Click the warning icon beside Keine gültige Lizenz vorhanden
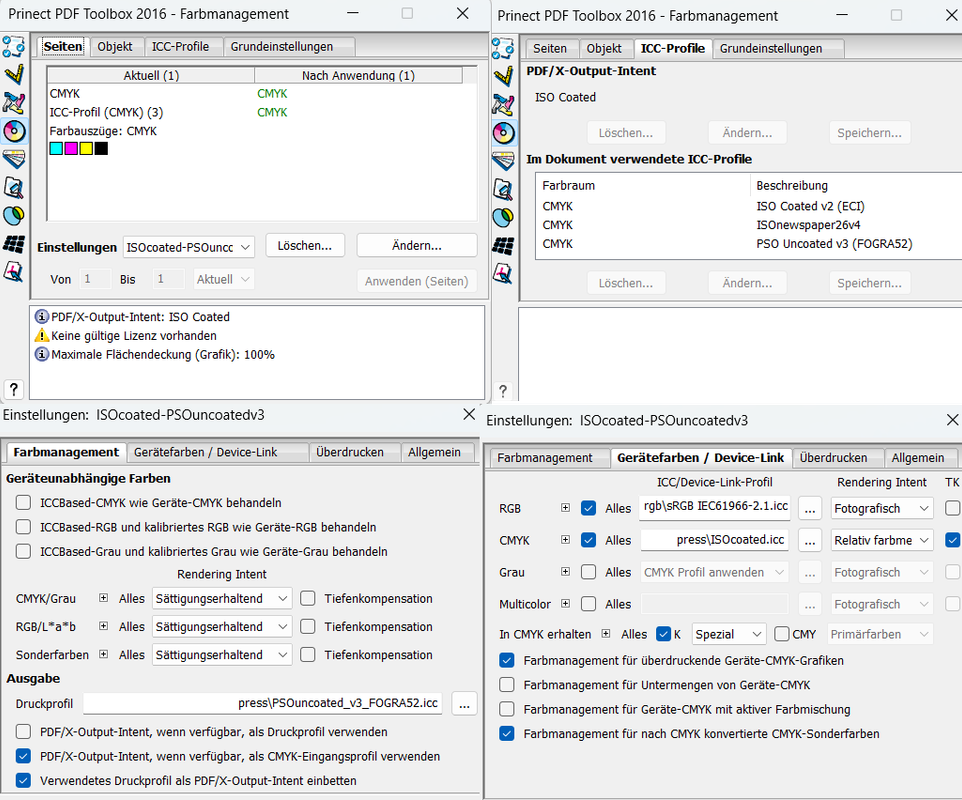The width and height of the screenshot is (962, 800). (42, 336)
